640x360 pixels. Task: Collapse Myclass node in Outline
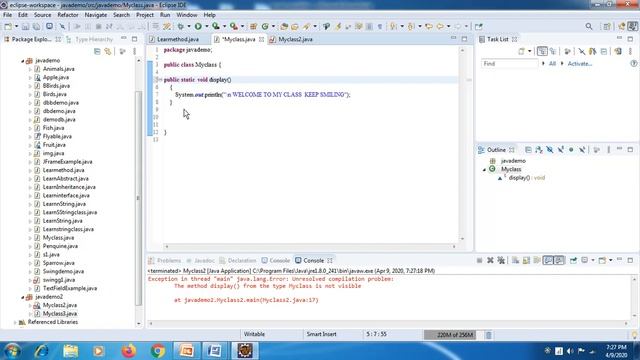click(x=484, y=169)
